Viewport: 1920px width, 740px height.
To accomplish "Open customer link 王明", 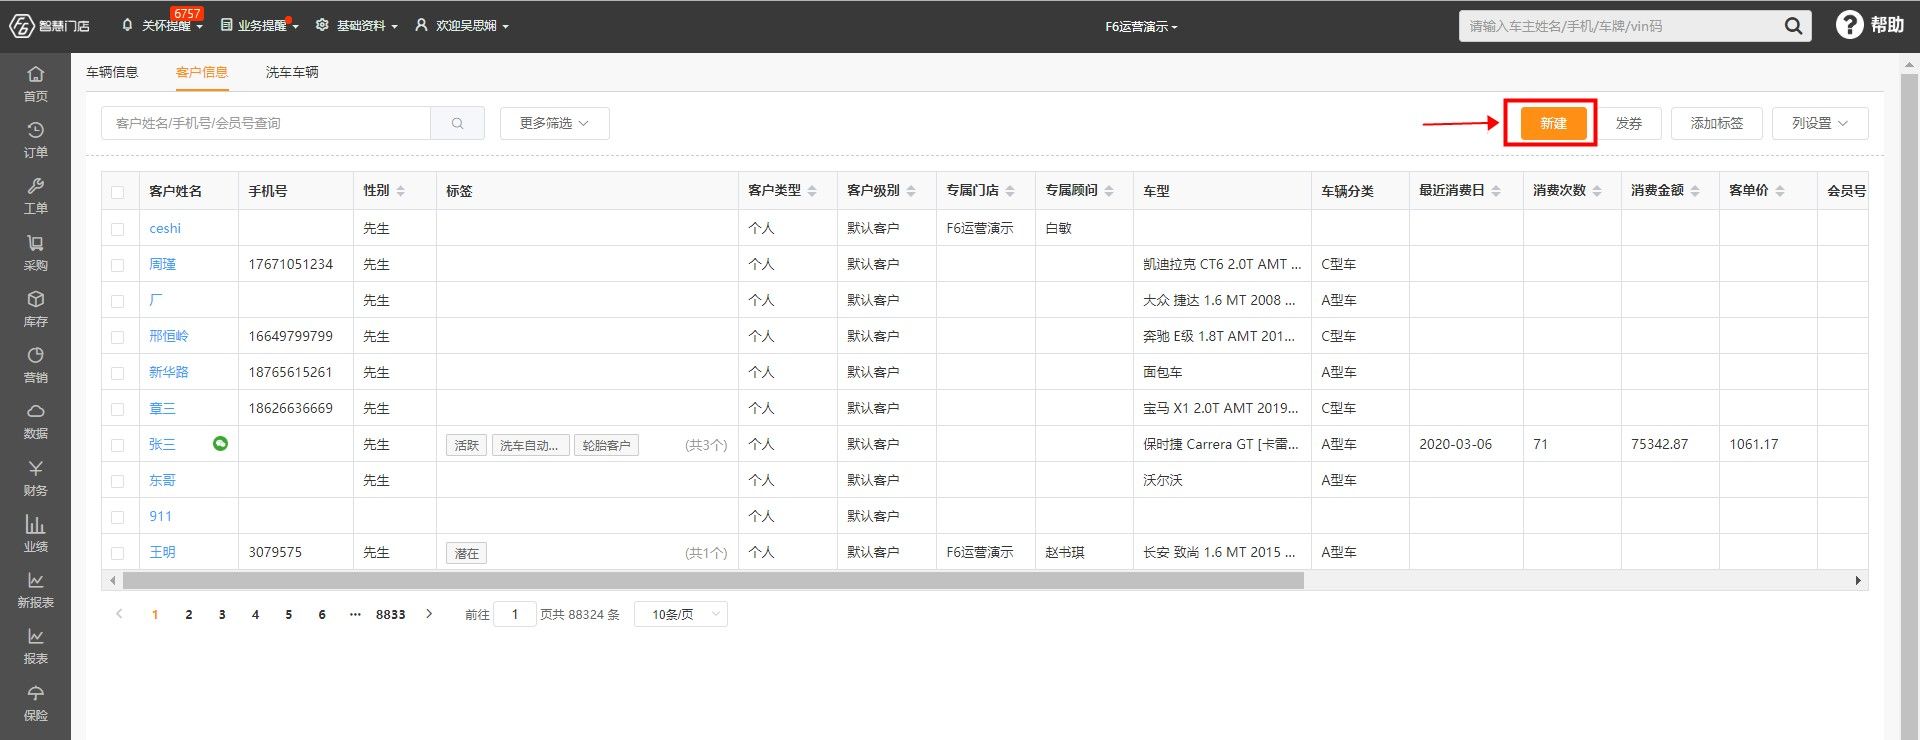I will [x=162, y=552].
